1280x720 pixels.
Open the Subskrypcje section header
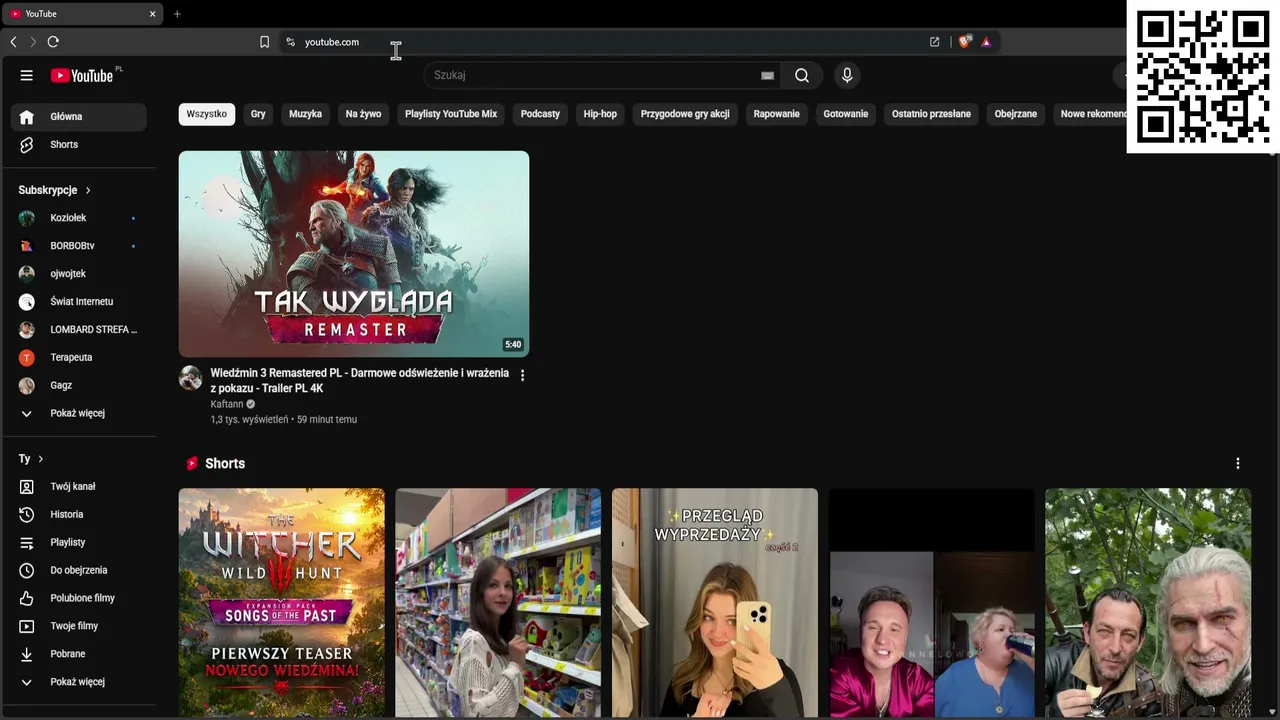click(x=55, y=190)
